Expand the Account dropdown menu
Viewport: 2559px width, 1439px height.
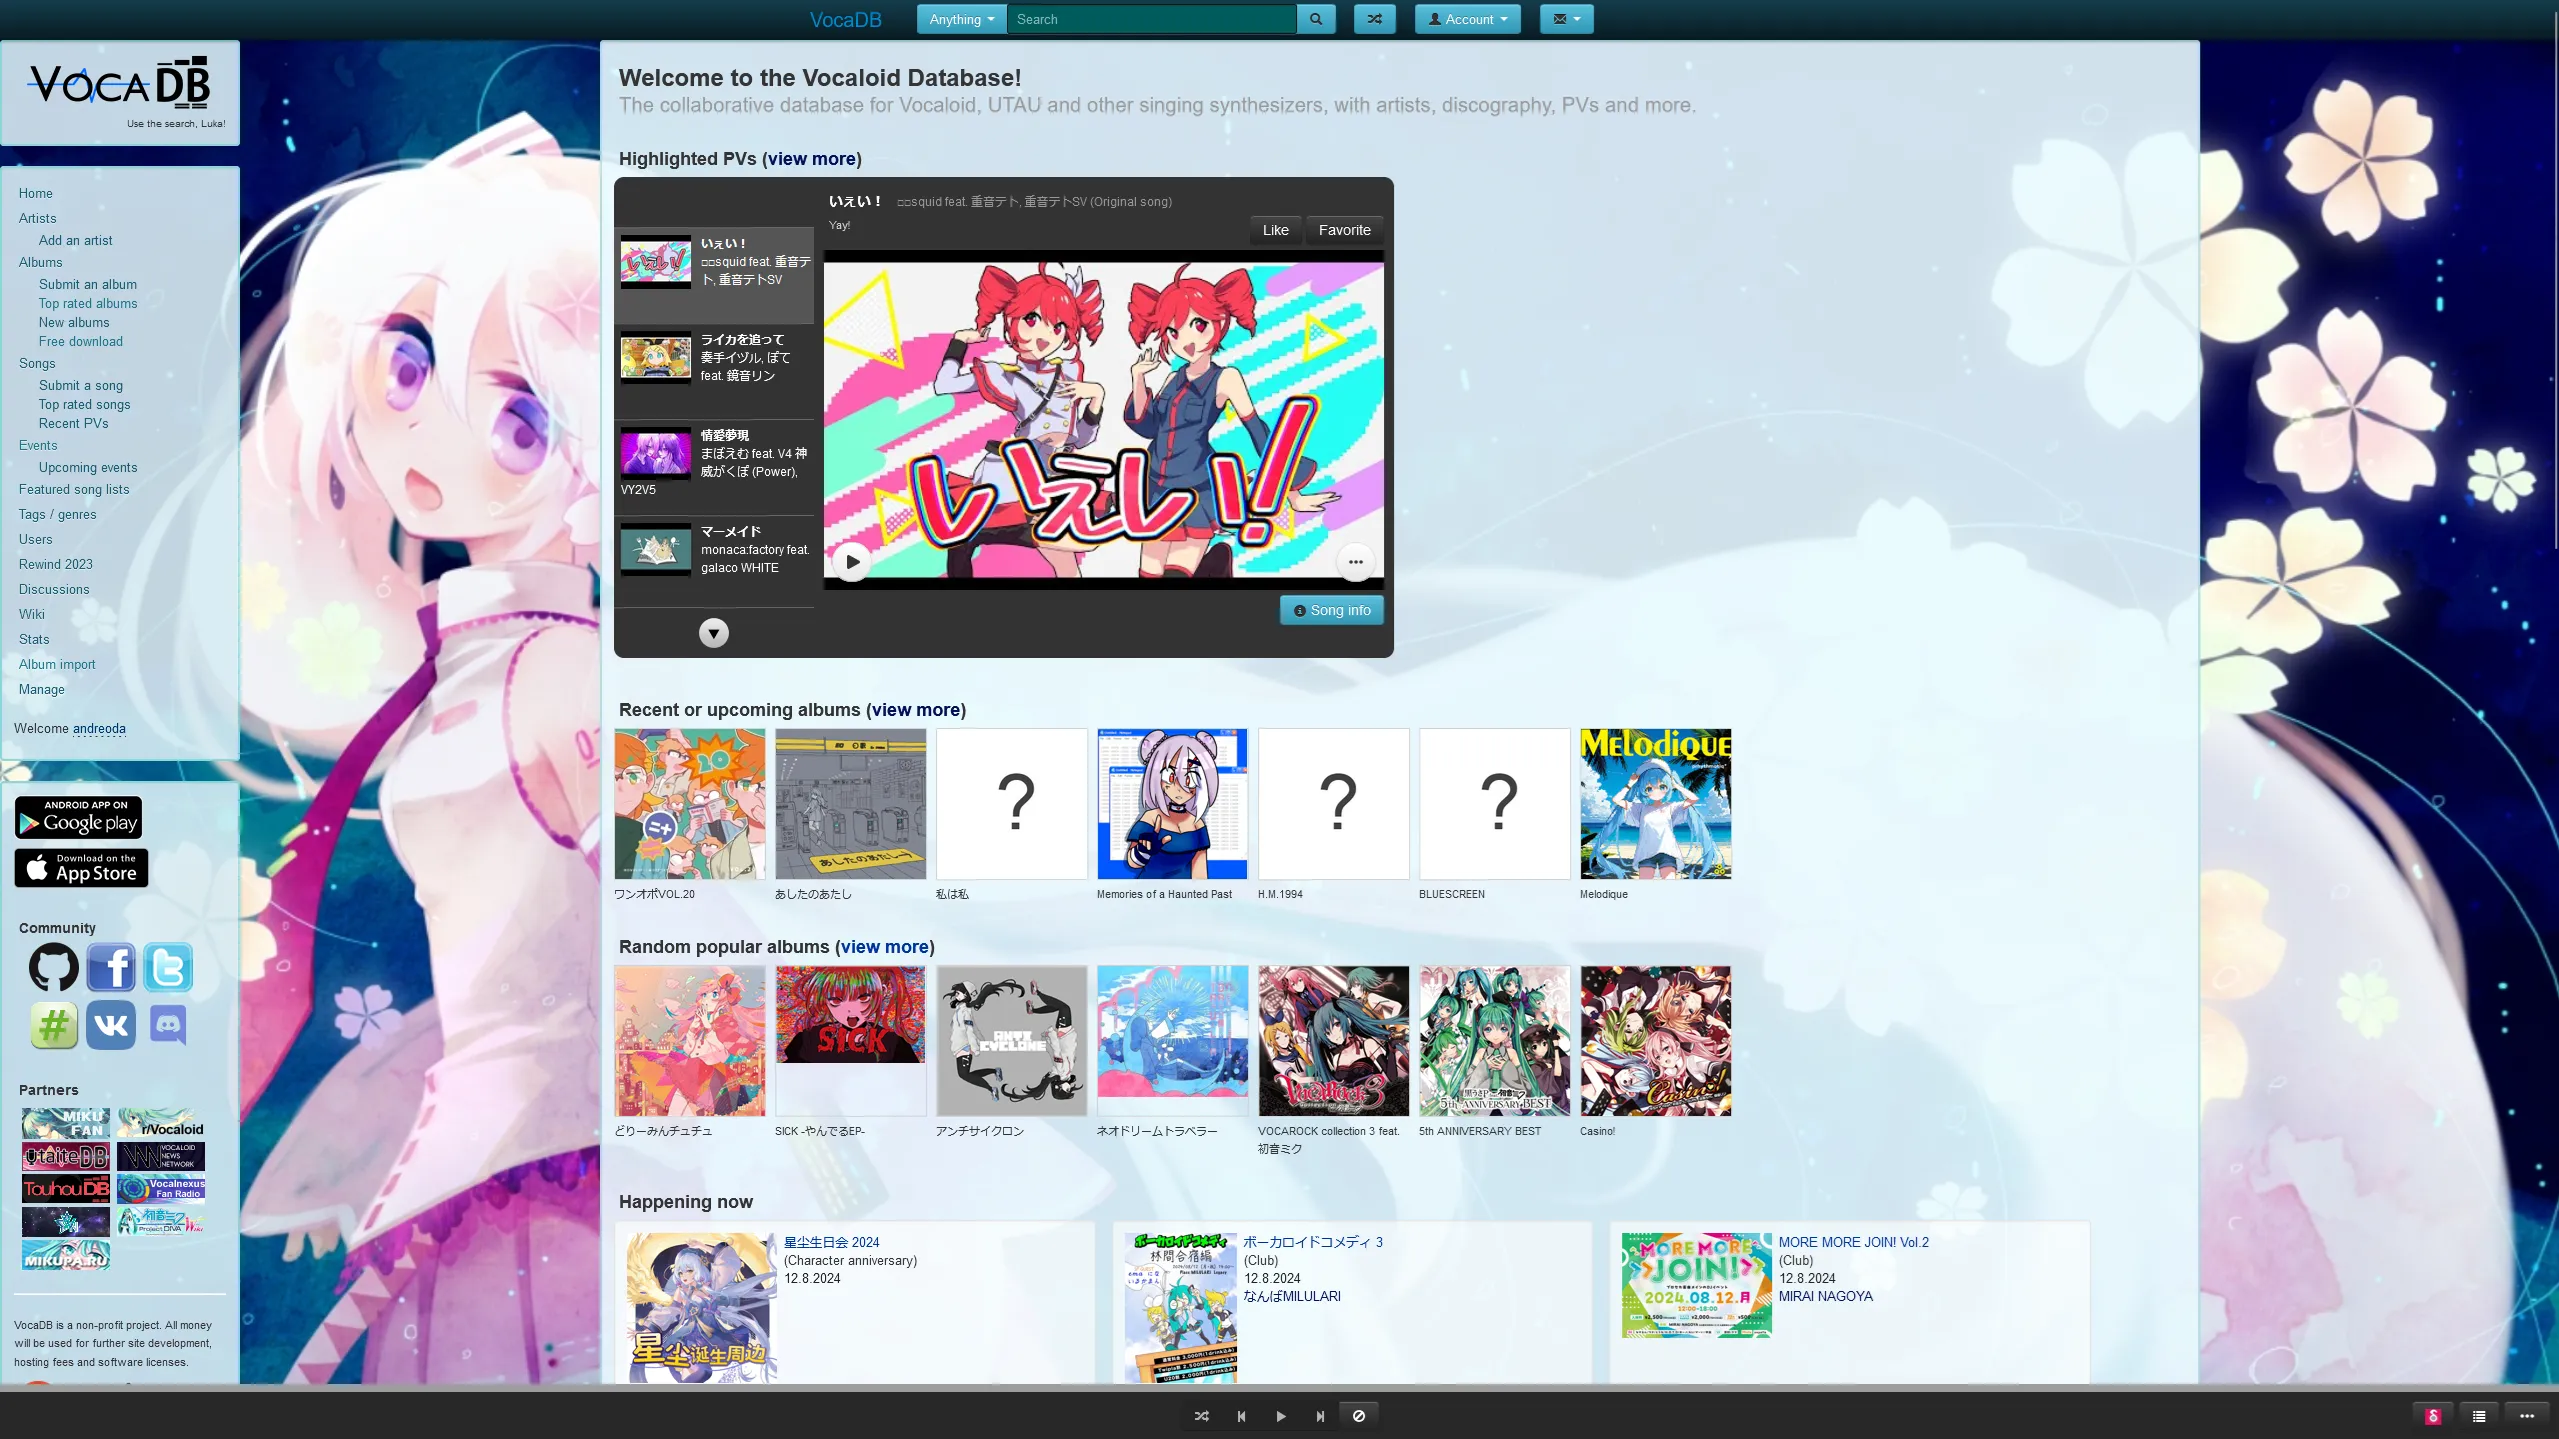coord(1467,19)
